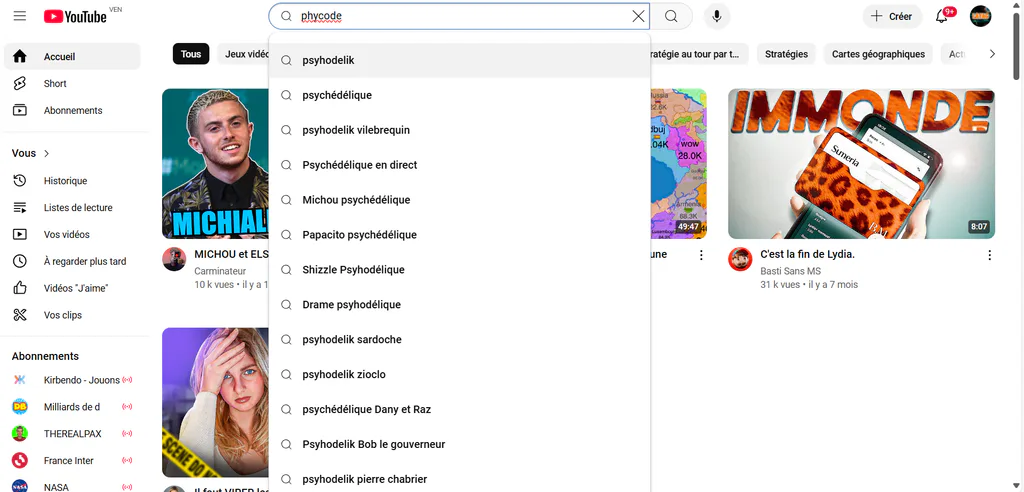Image resolution: width=1024 pixels, height=492 pixels.
Task: Choose the psyhodelik pierre chabrier suggestion
Action: (x=459, y=480)
